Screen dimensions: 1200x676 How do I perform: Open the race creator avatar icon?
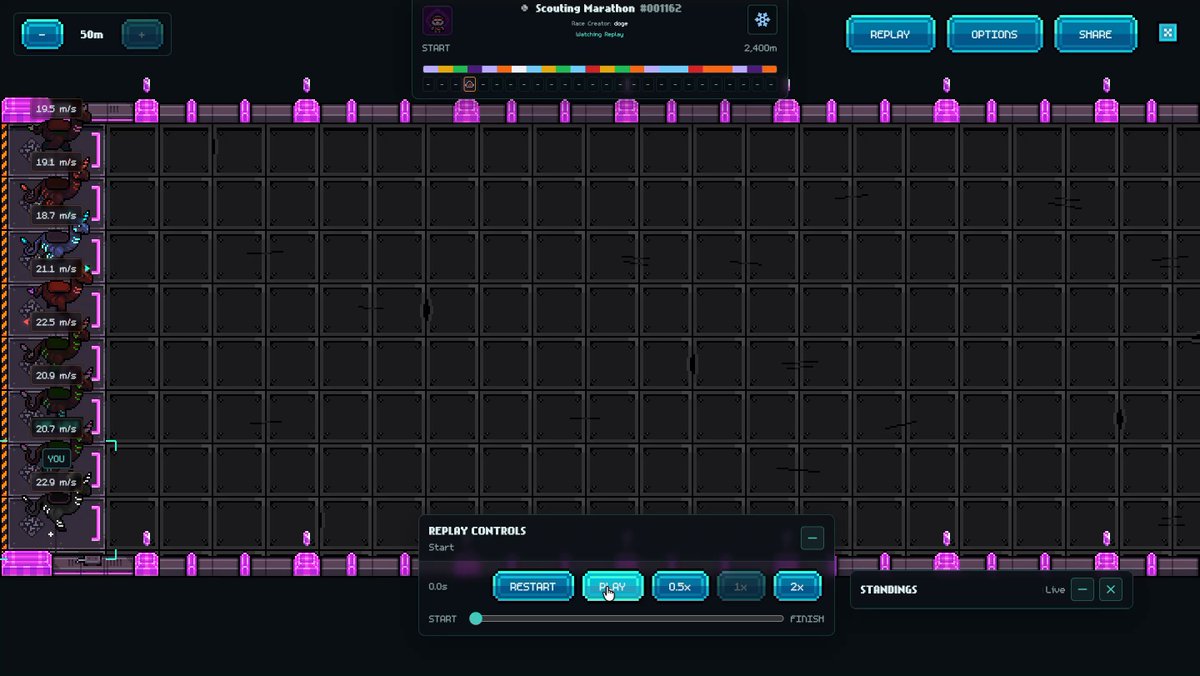click(437, 20)
